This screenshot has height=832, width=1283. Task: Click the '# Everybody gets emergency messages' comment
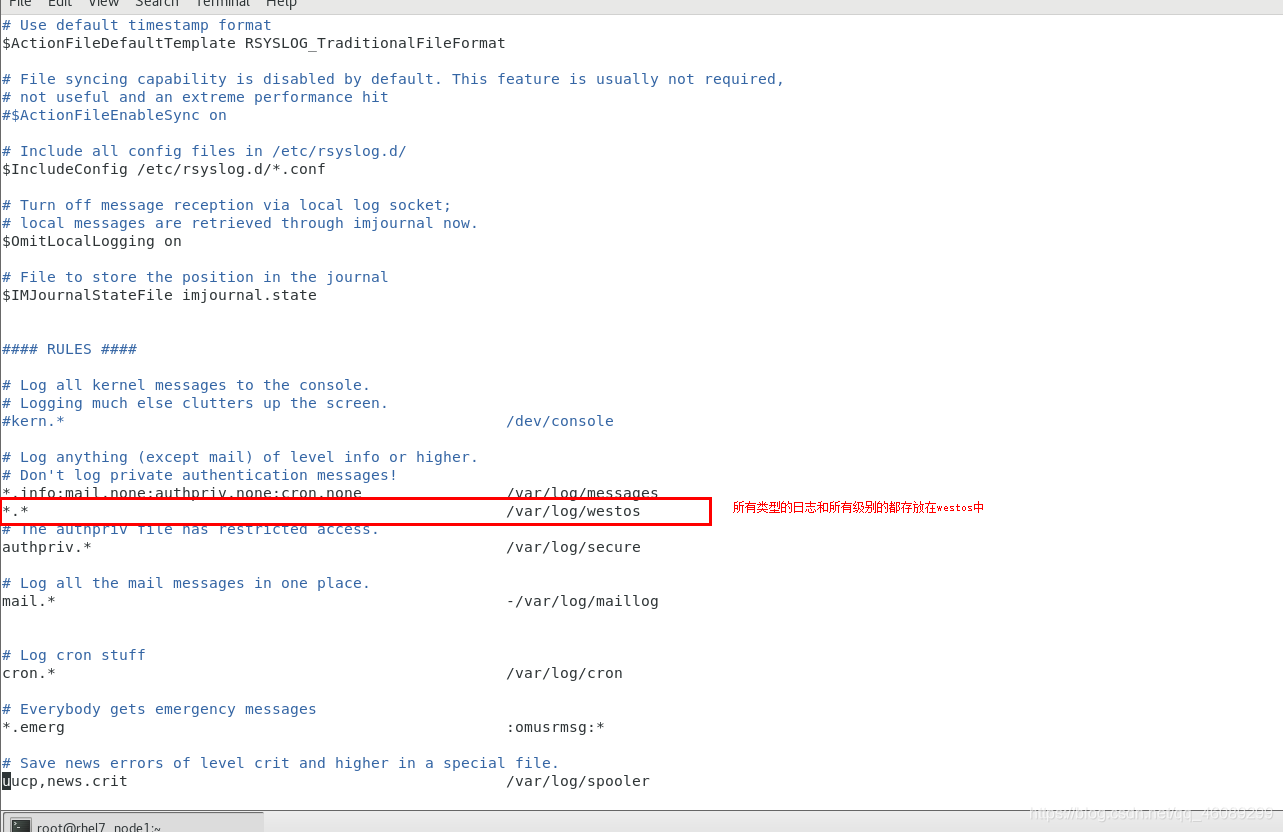pyautogui.click(x=159, y=709)
